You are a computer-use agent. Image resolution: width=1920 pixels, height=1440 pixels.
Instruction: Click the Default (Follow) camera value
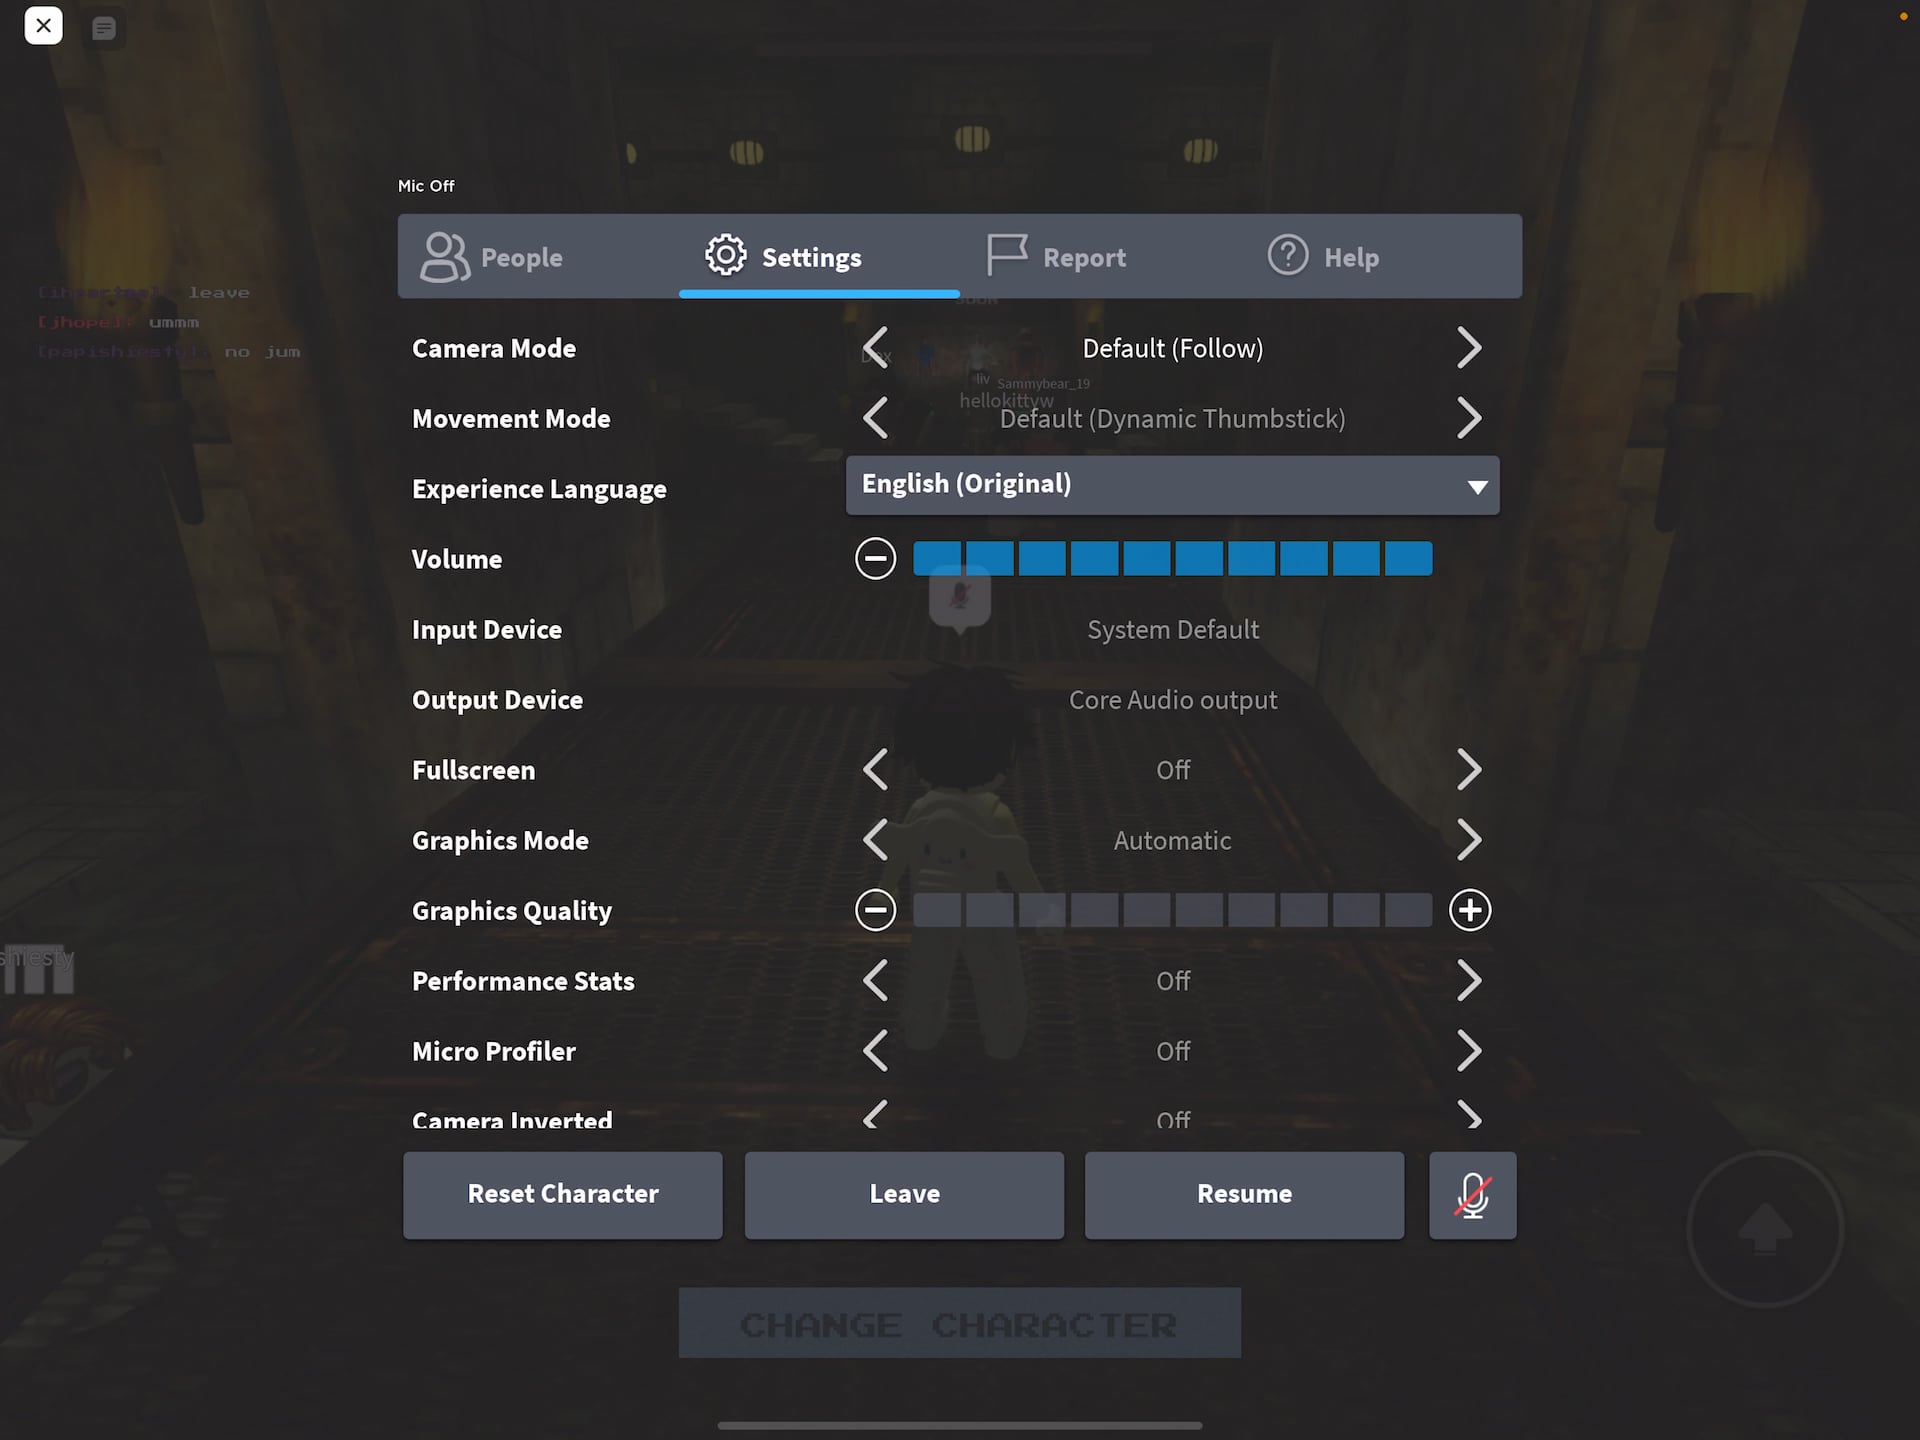(x=1172, y=348)
